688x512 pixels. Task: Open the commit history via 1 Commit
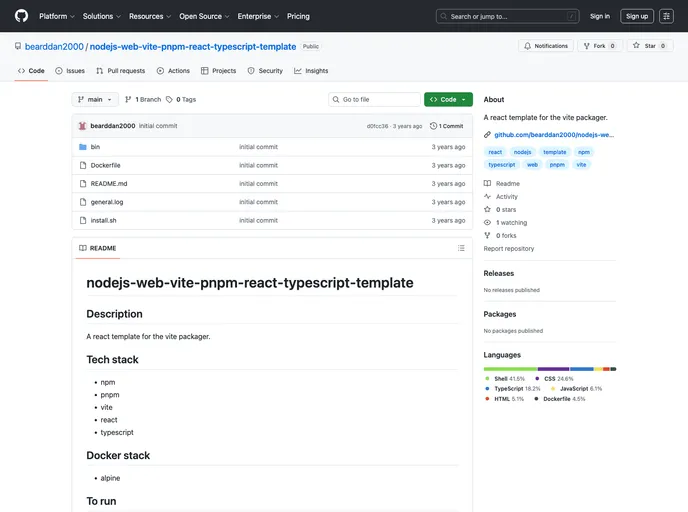tap(447, 126)
